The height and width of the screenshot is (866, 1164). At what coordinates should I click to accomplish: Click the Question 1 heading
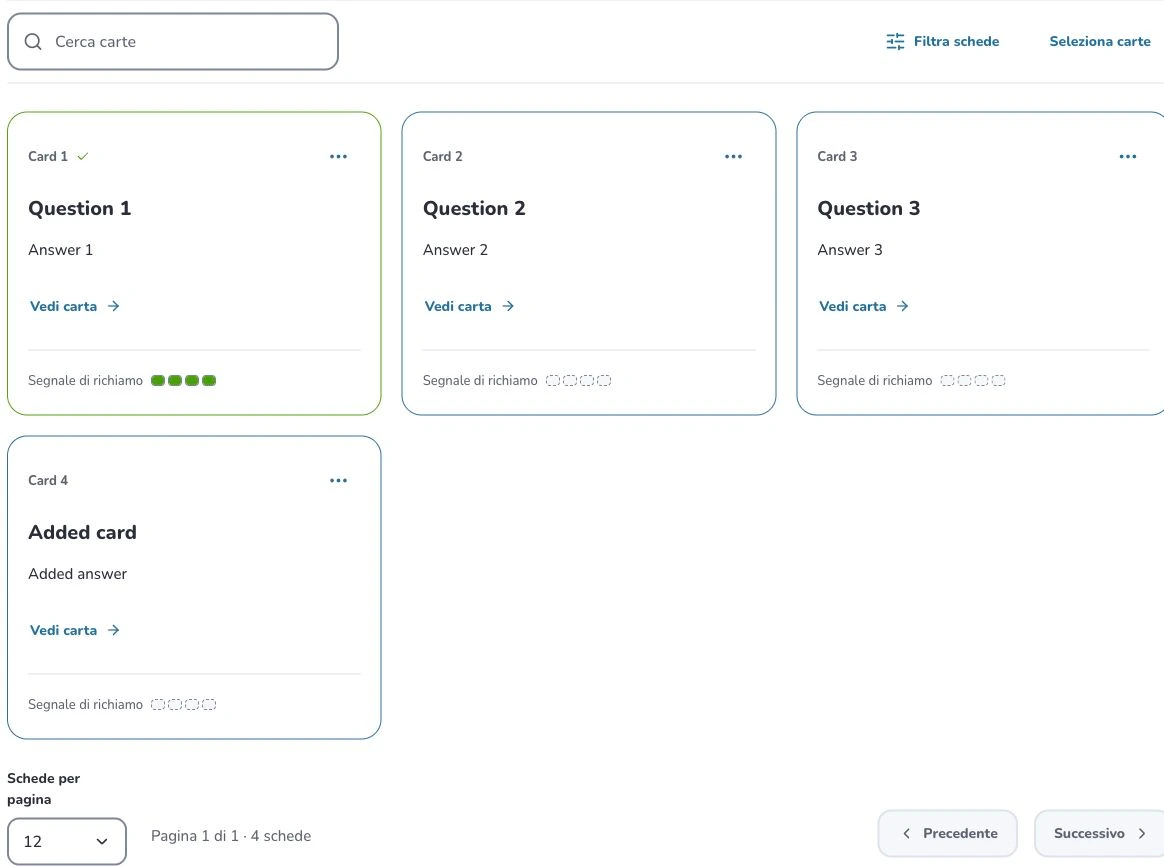[x=79, y=209]
